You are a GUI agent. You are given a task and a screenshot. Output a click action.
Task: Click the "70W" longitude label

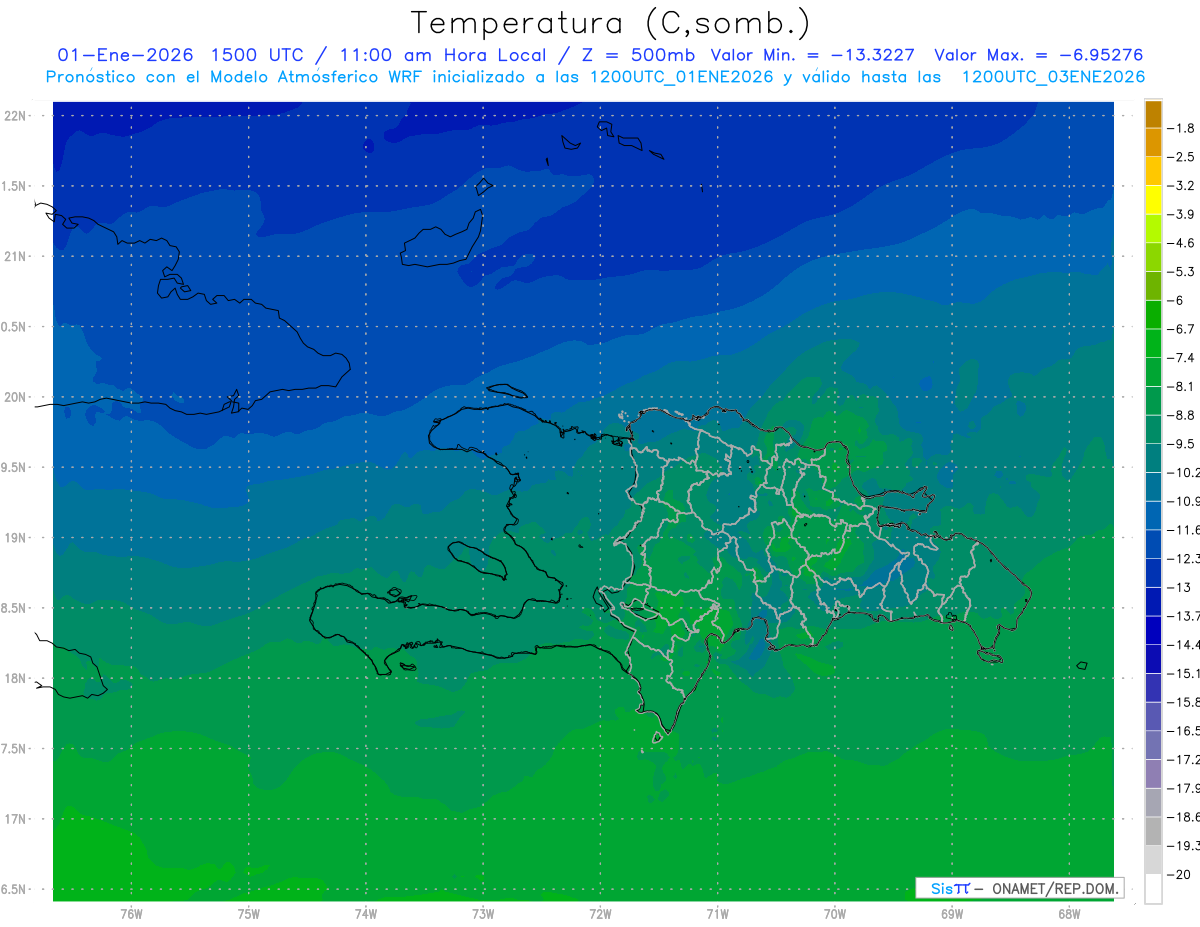pyautogui.click(x=835, y=914)
